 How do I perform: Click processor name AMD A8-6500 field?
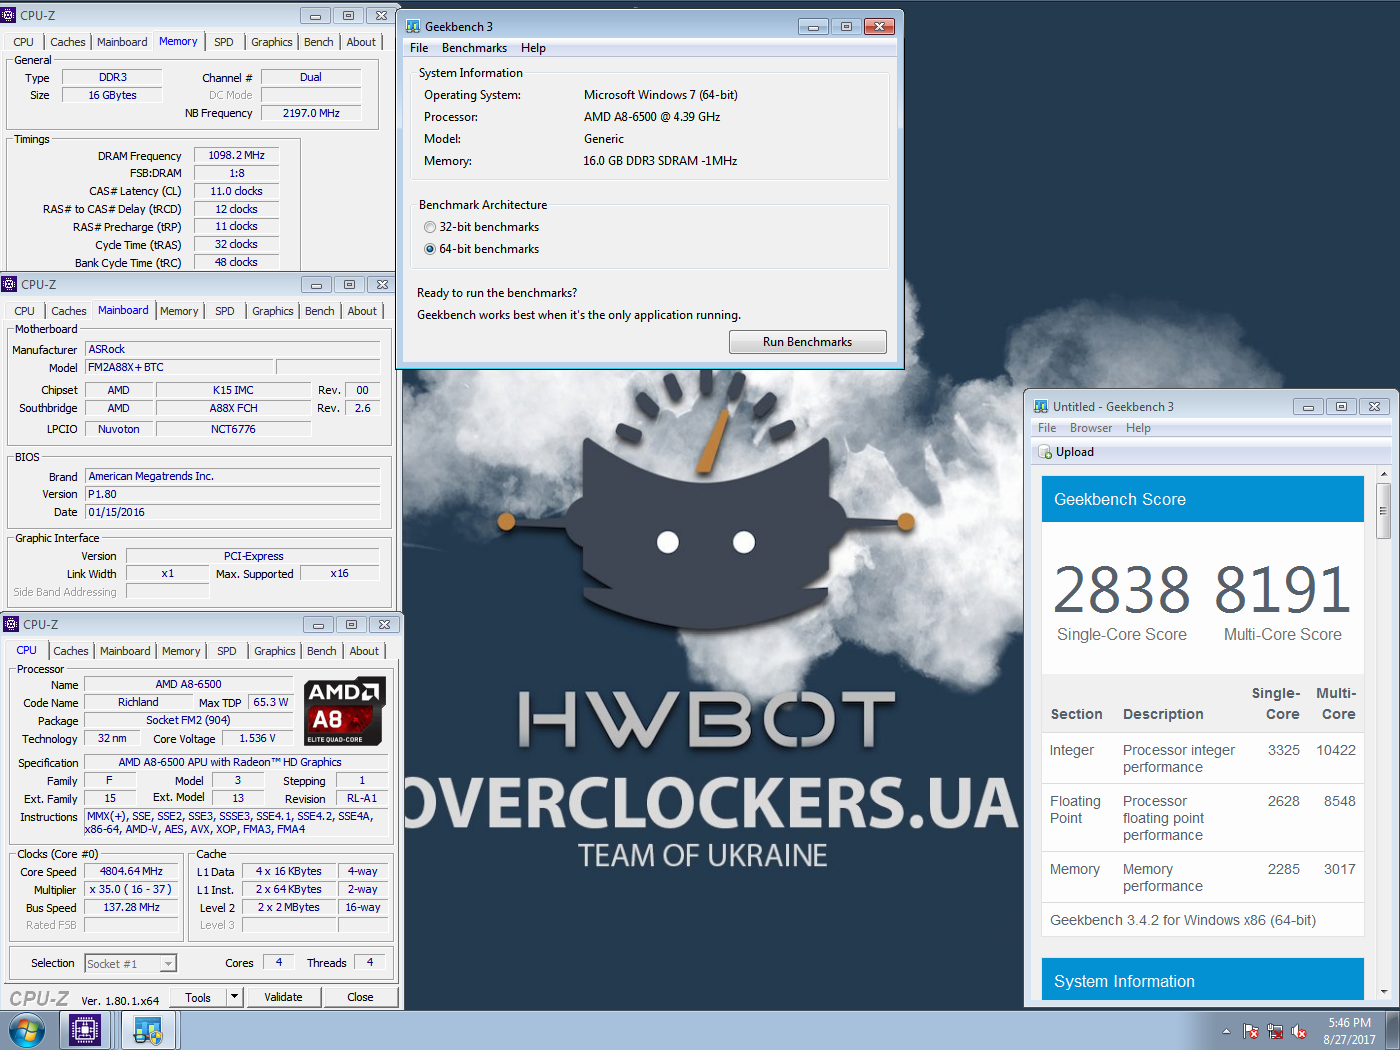pyautogui.click(x=189, y=684)
